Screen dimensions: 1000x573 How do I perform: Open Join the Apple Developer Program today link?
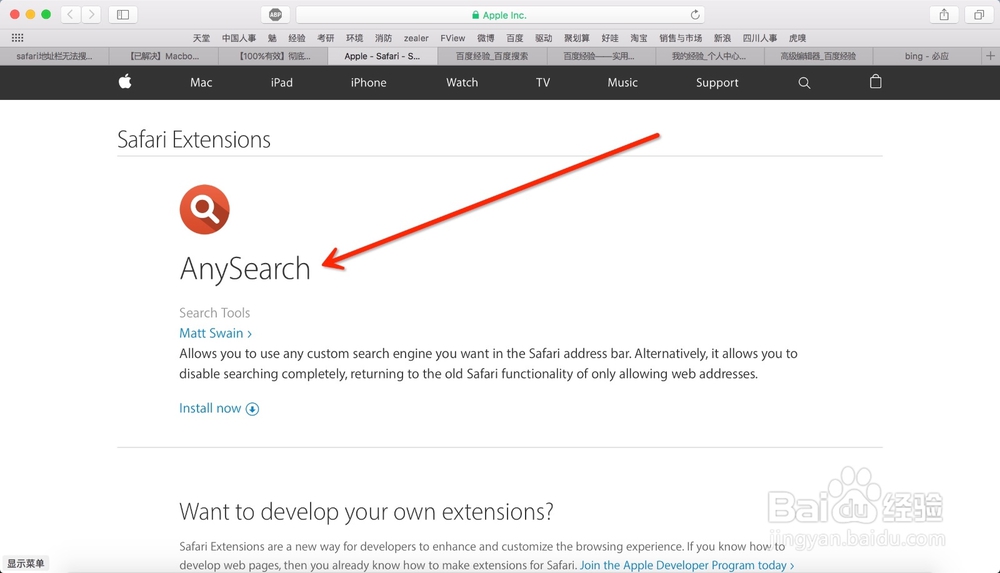click(x=687, y=565)
